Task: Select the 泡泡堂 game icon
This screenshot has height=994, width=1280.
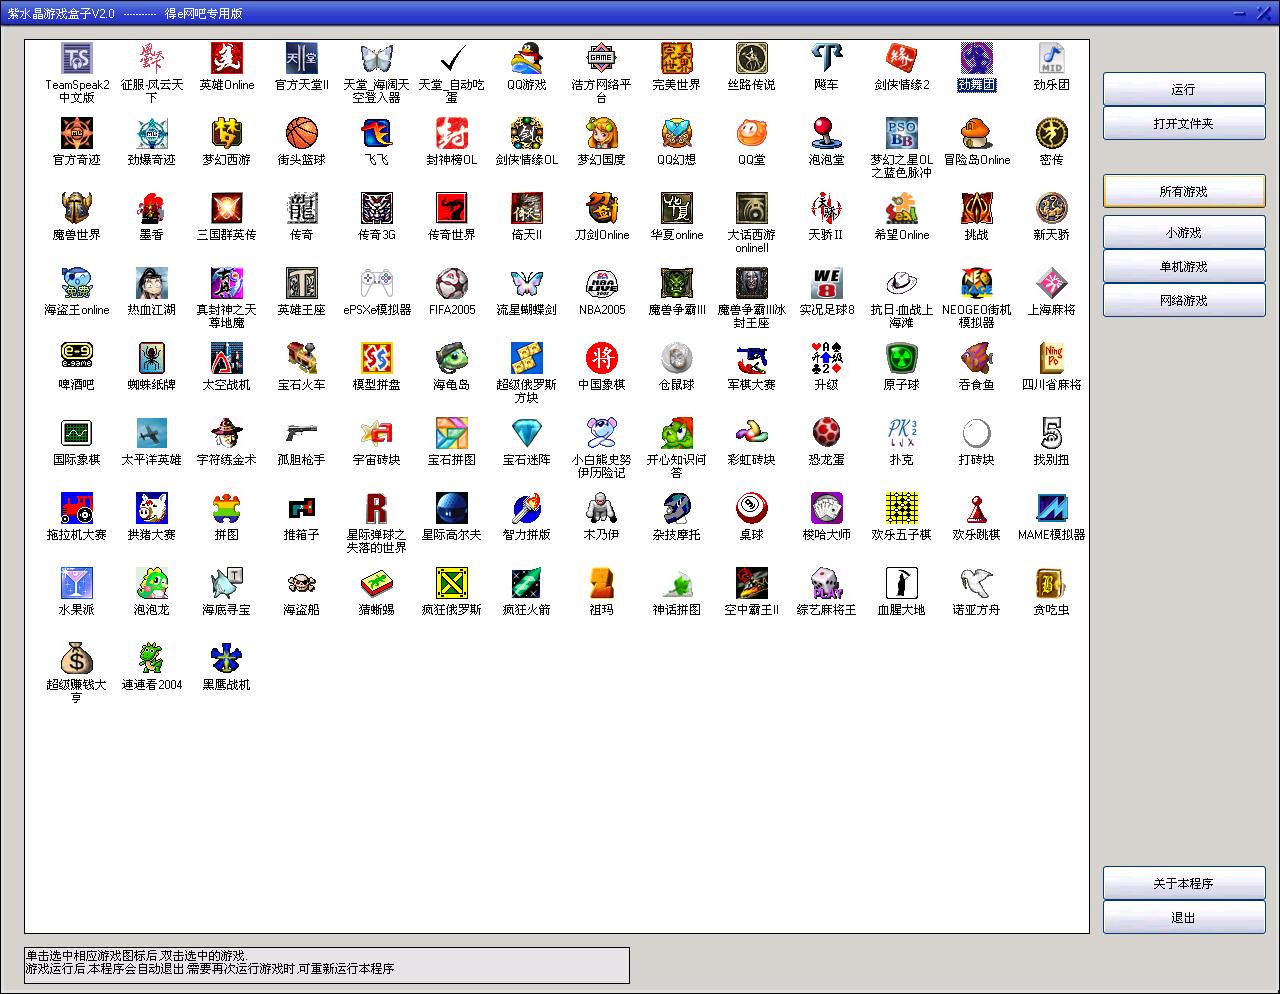Action: [827, 133]
